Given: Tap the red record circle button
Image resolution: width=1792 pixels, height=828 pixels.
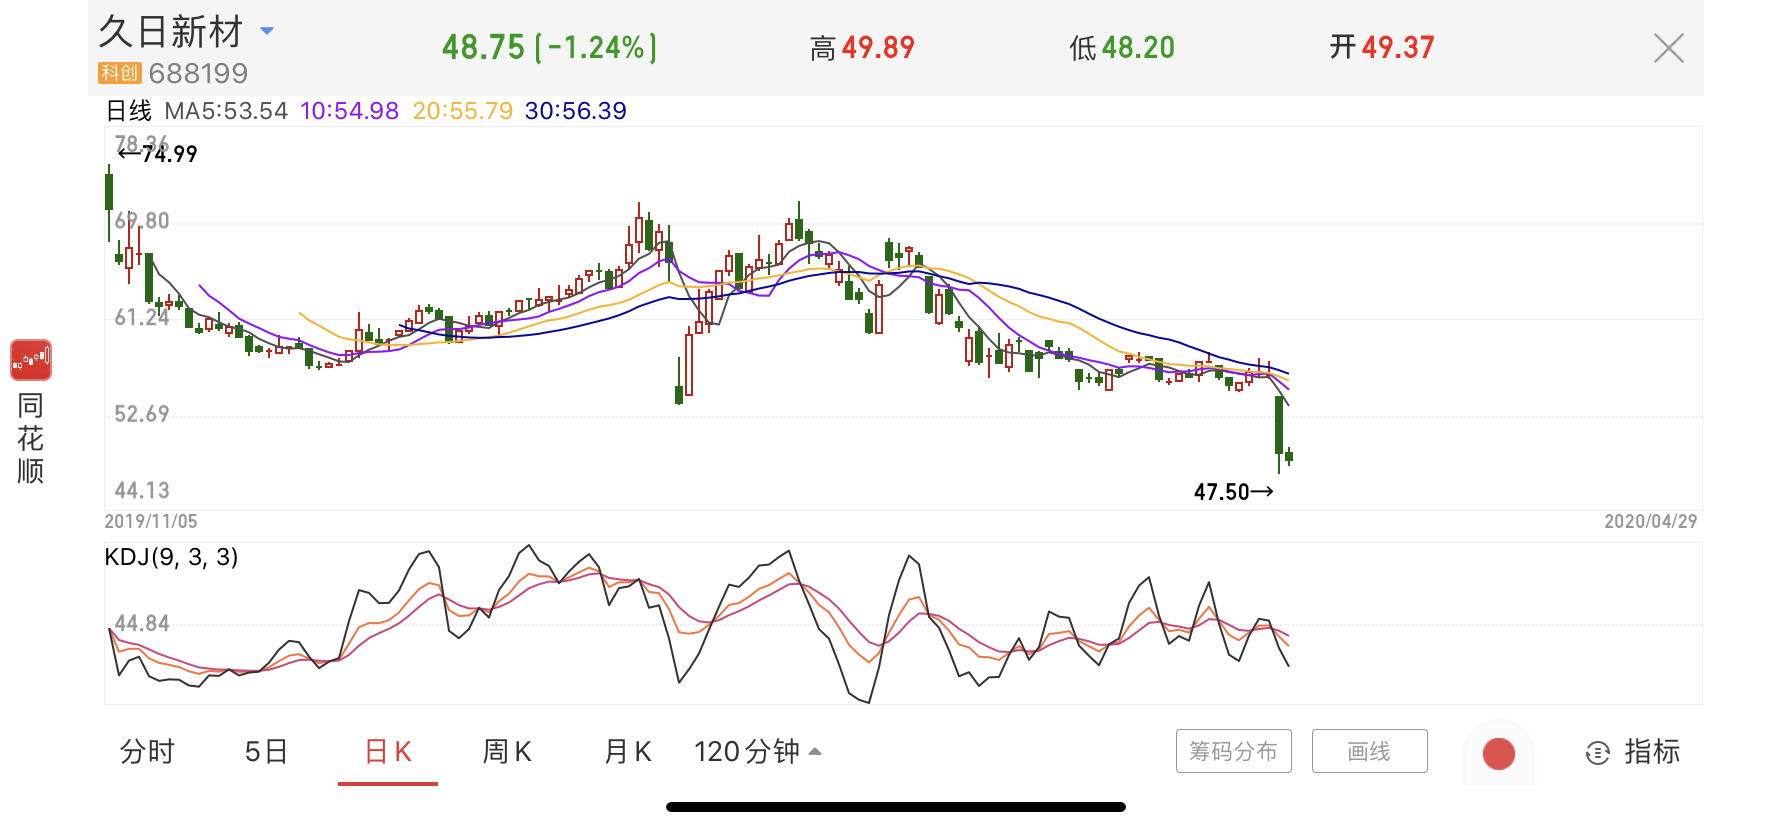Looking at the screenshot, I should pos(1498,753).
